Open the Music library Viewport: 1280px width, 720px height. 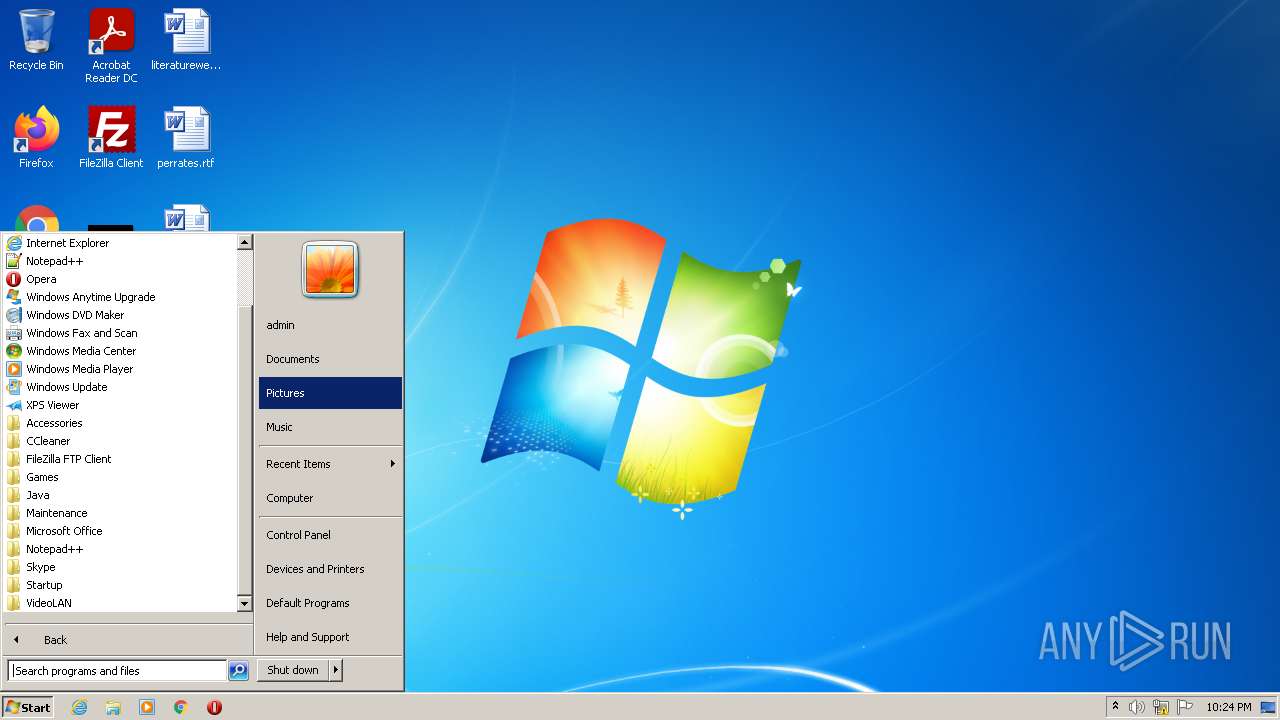pyautogui.click(x=330, y=427)
